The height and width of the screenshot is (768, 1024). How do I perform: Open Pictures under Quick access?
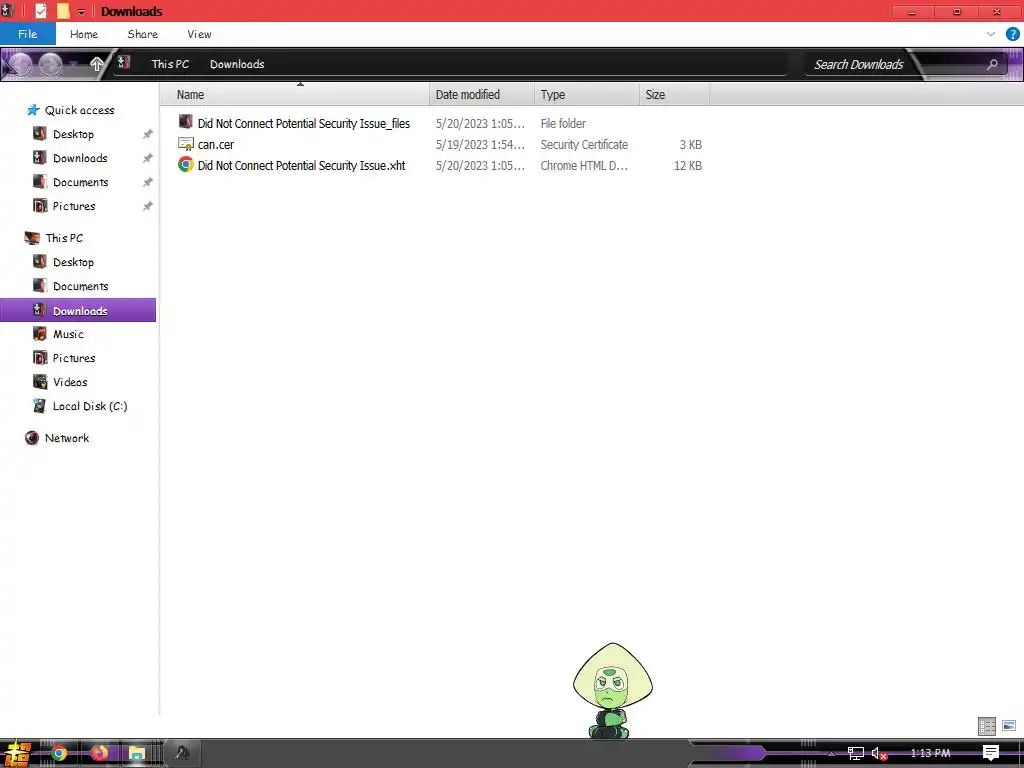click(74, 206)
